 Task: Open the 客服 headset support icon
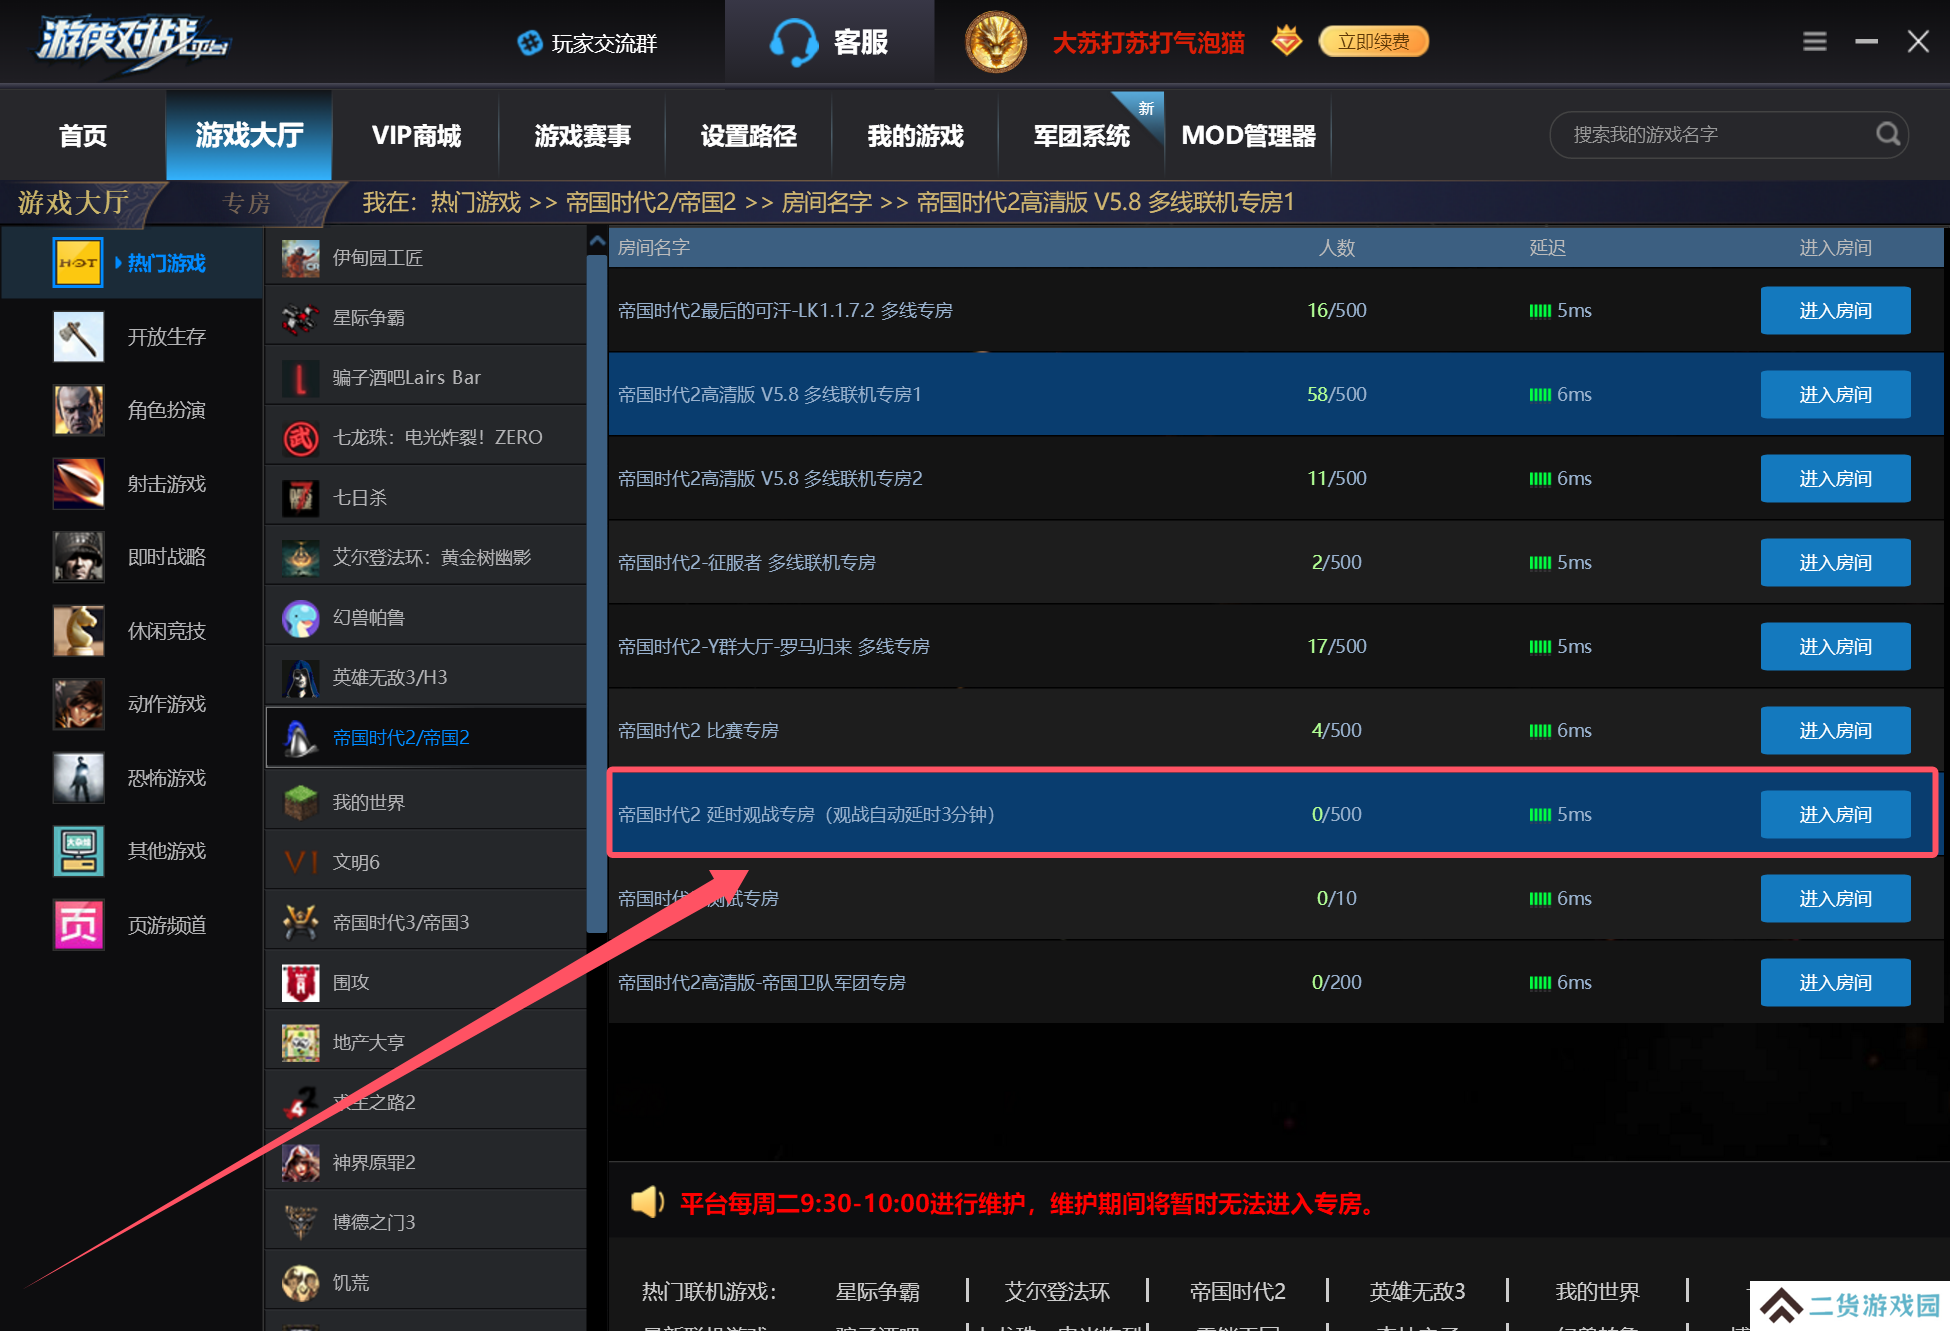tap(793, 43)
